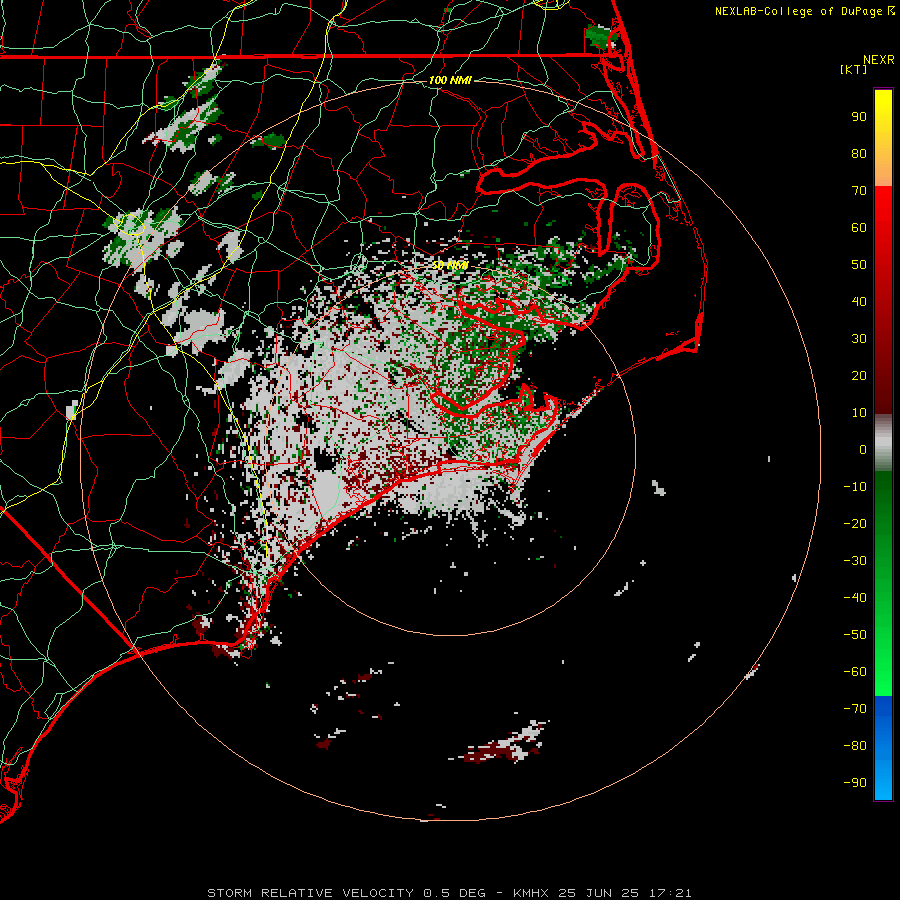
Task: Click the -70 value on velocity scale
Action: pyautogui.click(x=855, y=709)
